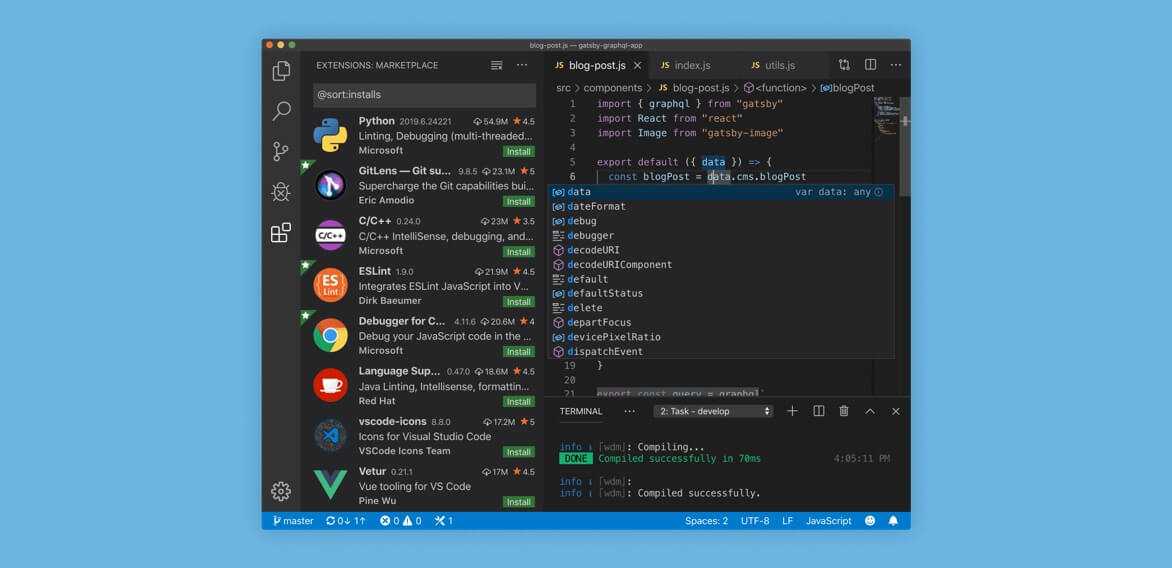This screenshot has height=568, width=1172.
Task: Open the terminal task selector dropdown
Action: (713, 411)
